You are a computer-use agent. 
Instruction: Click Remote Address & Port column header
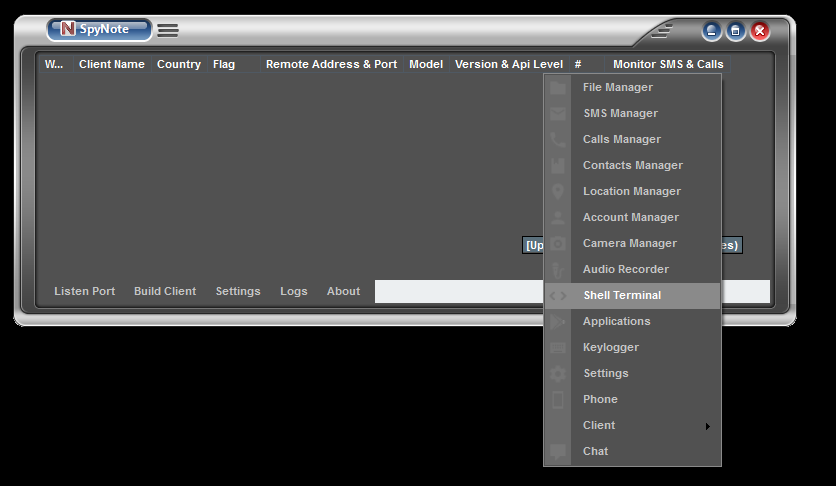coord(332,64)
